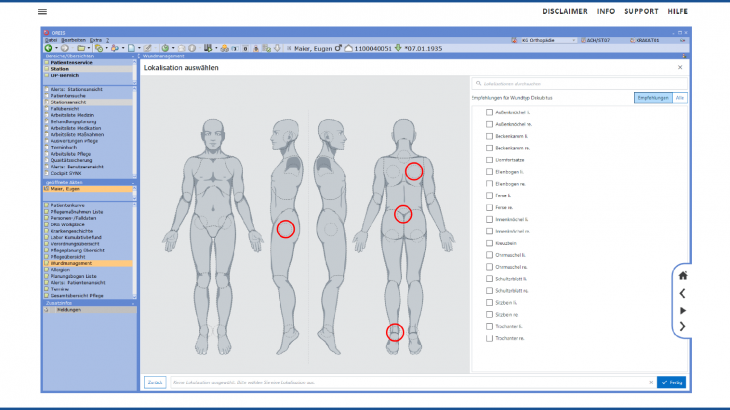Click the Lokalisationen durchsuchen search field

(575, 84)
